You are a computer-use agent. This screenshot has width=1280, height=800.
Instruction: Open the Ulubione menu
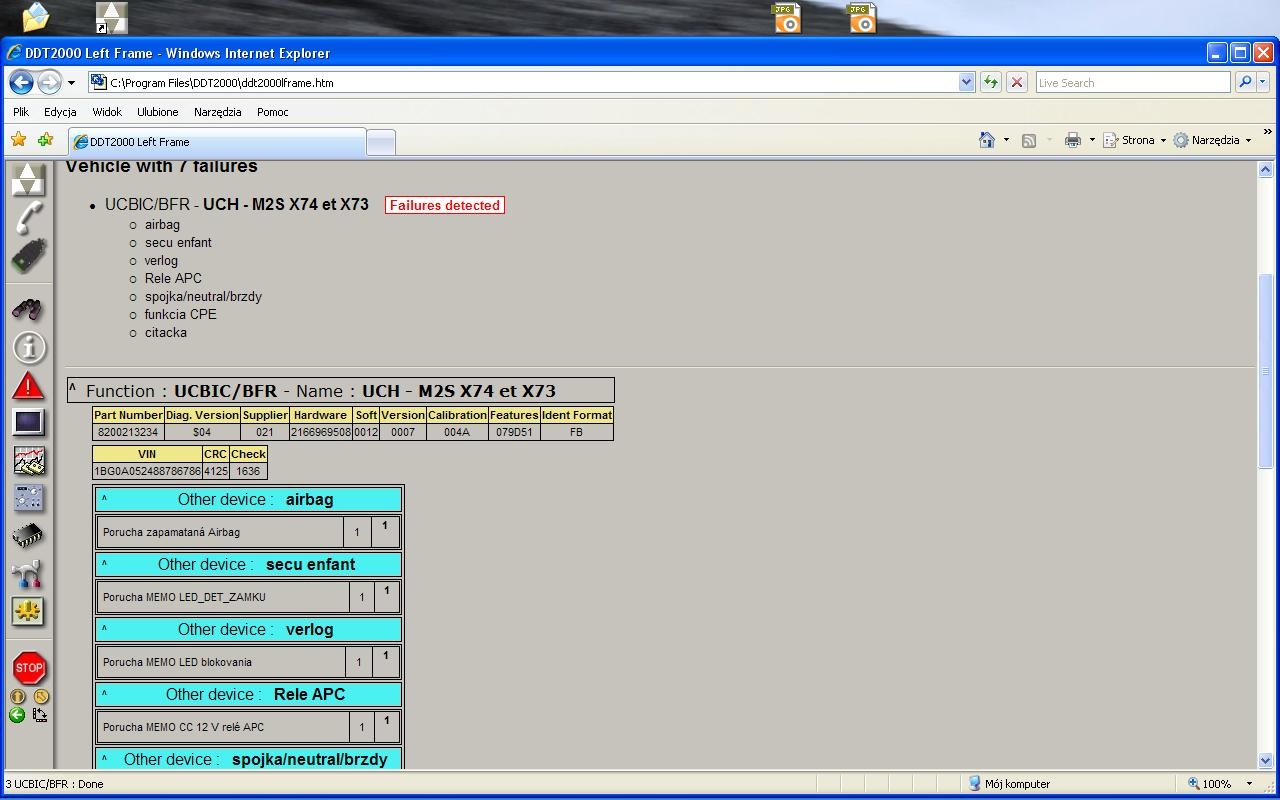pyautogui.click(x=158, y=112)
